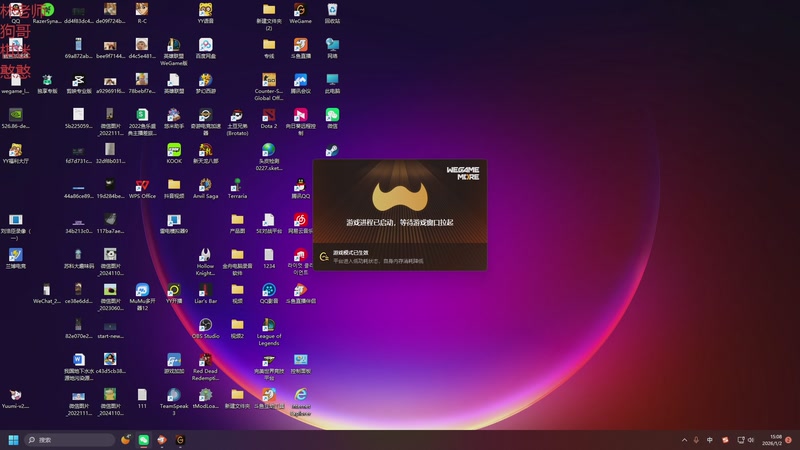This screenshot has width=800, height=450.
Task: Click the game mode status icon in popup
Action: tap(323, 257)
